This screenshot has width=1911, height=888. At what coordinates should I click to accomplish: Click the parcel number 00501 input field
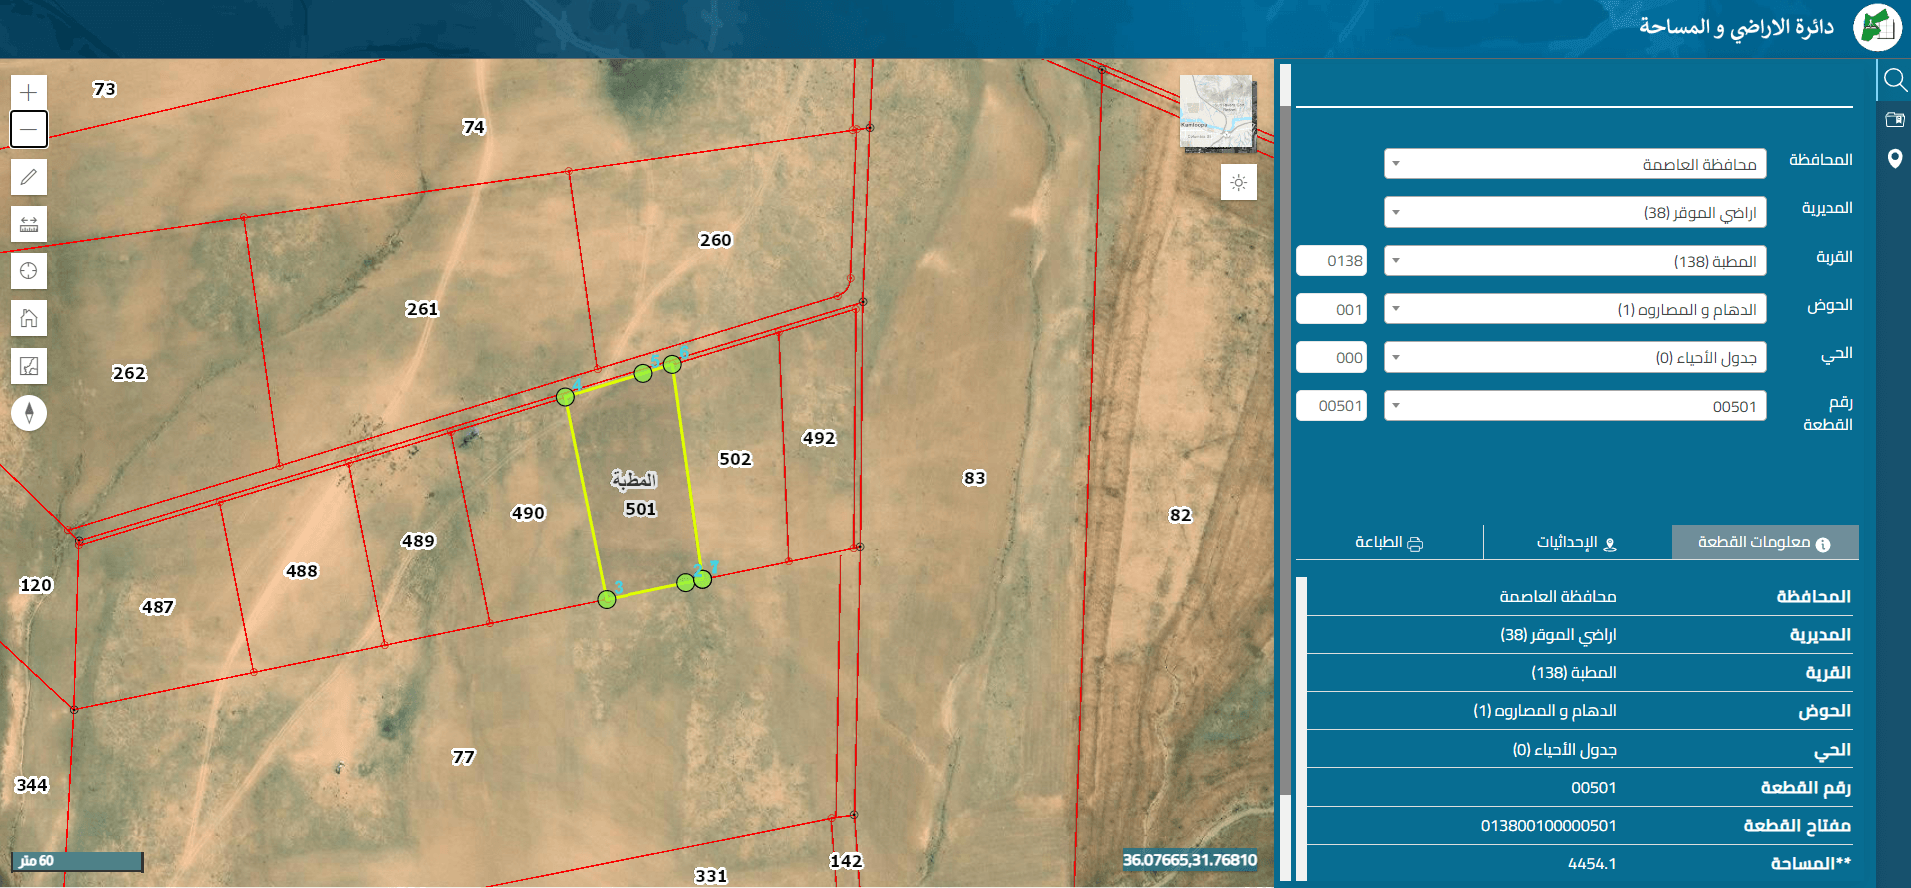point(1331,406)
